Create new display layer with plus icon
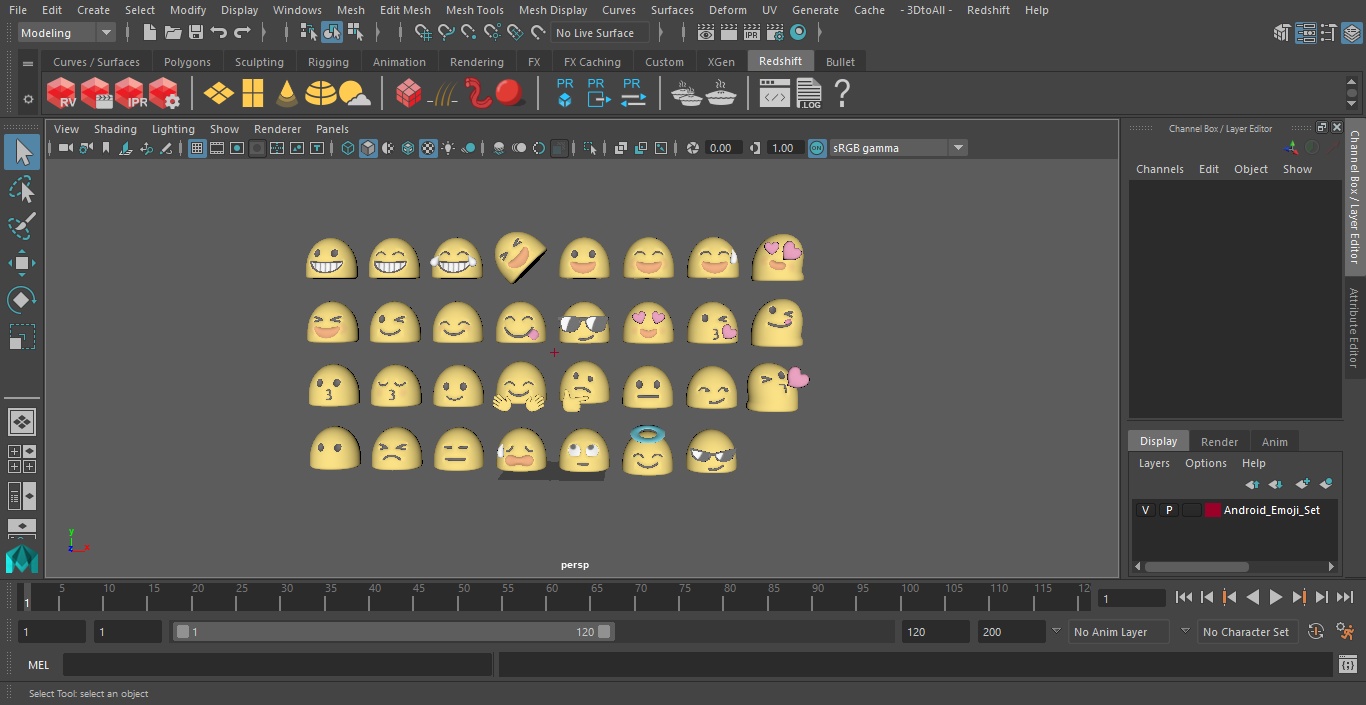The height and width of the screenshot is (705, 1366). [1301, 484]
